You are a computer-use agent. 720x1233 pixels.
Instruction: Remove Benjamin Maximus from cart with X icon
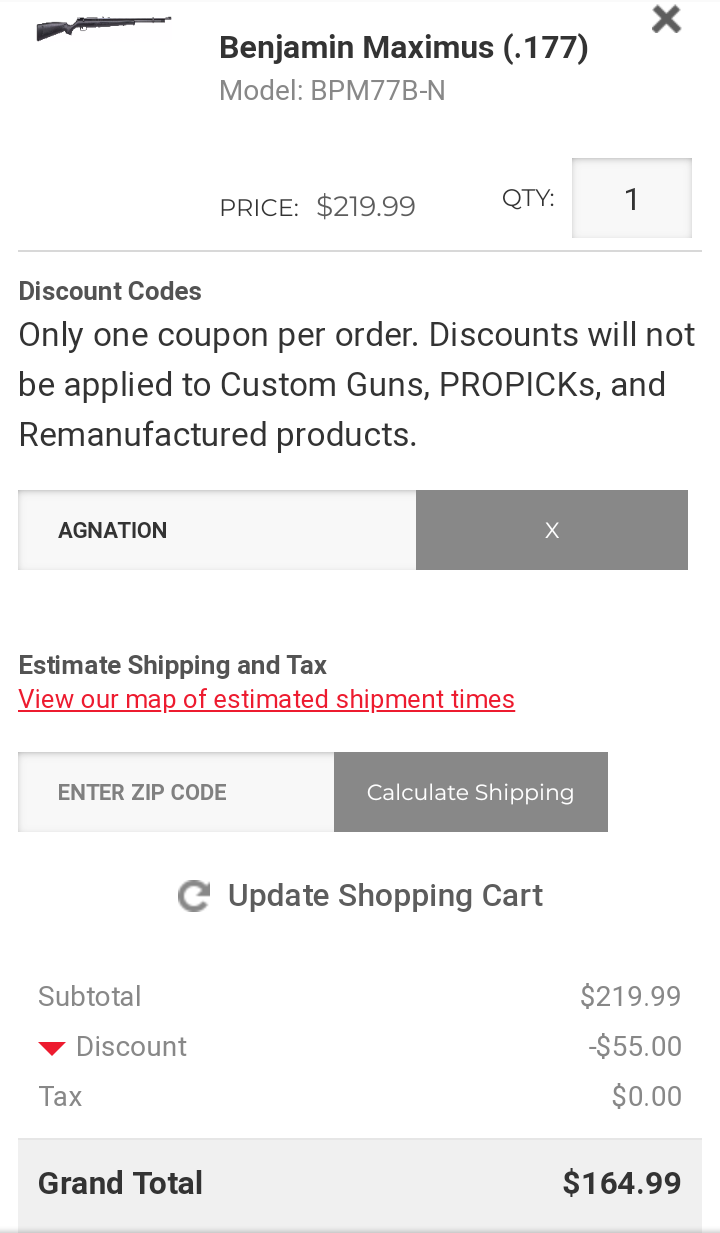click(666, 19)
